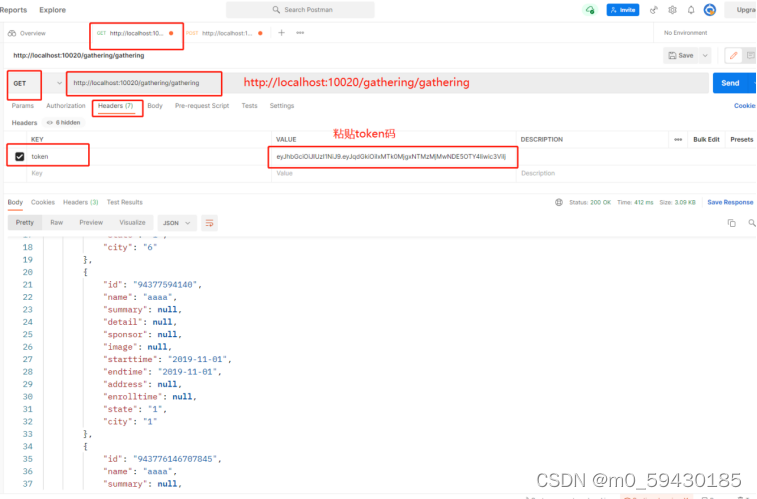Open the Reports menu item
The width and height of the screenshot is (757, 499).
pos(14,10)
